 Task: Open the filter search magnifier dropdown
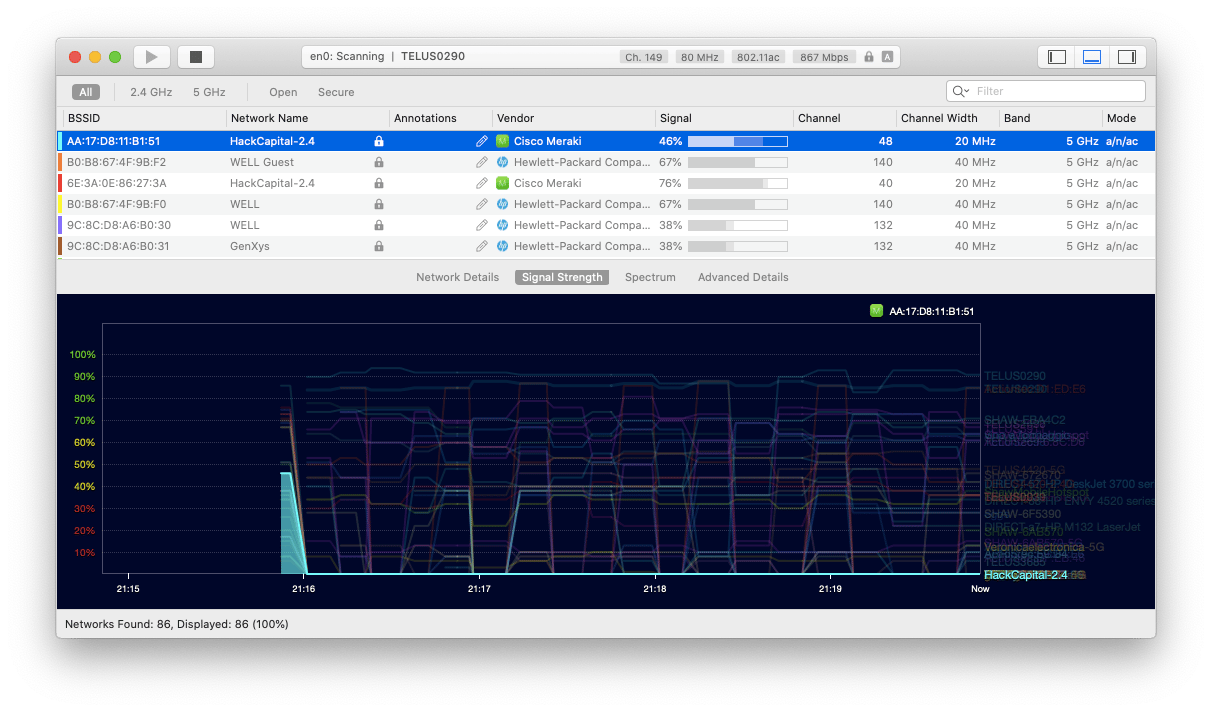(960, 91)
